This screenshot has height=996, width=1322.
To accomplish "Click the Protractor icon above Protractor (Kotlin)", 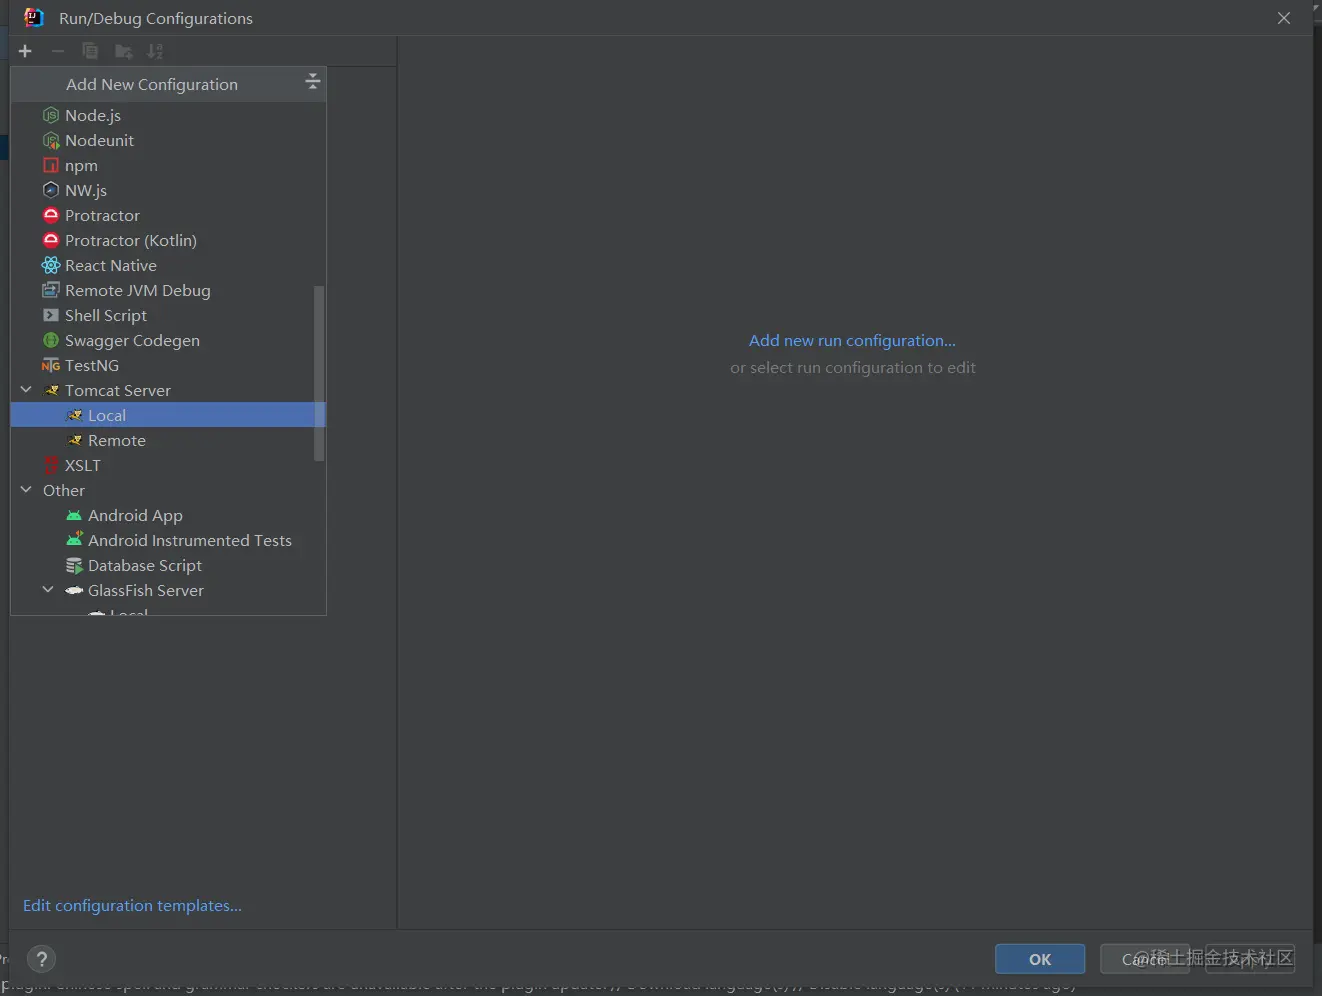I will pyautogui.click(x=51, y=215).
